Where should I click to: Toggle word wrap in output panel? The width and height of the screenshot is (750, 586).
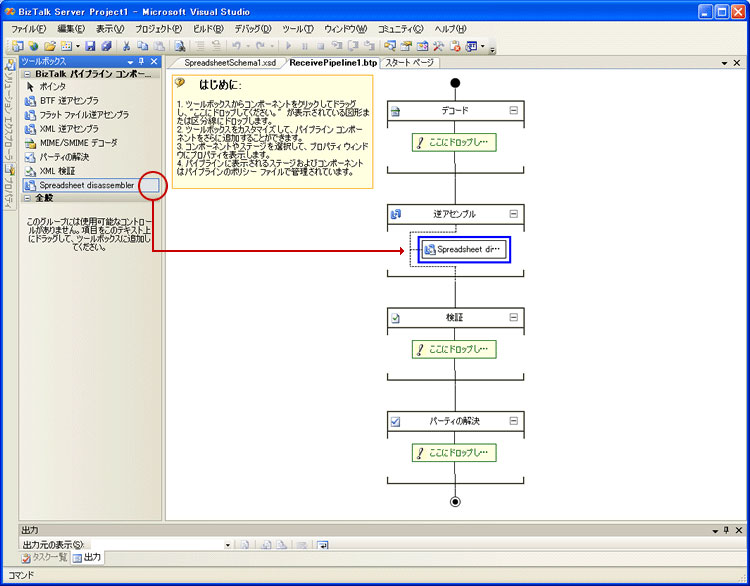pyautogui.click(x=323, y=545)
